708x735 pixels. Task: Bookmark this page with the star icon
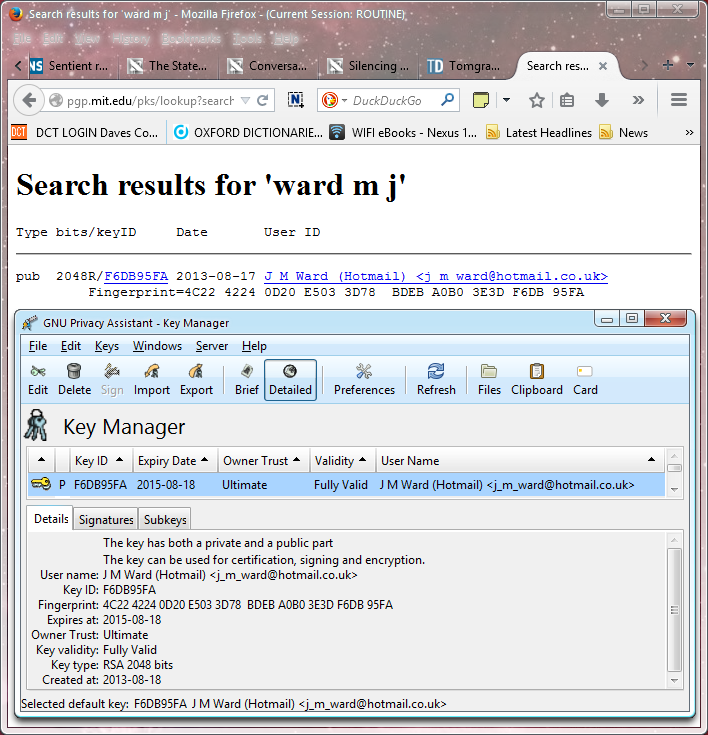pyautogui.click(x=537, y=100)
